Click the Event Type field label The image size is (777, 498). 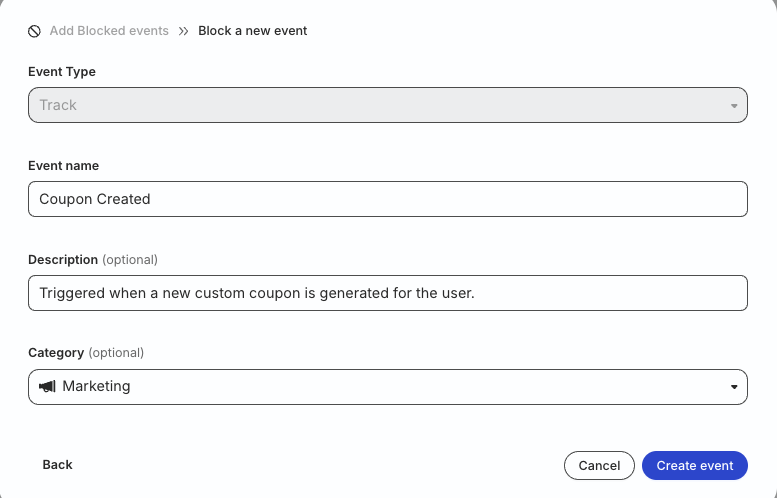click(x=62, y=71)
